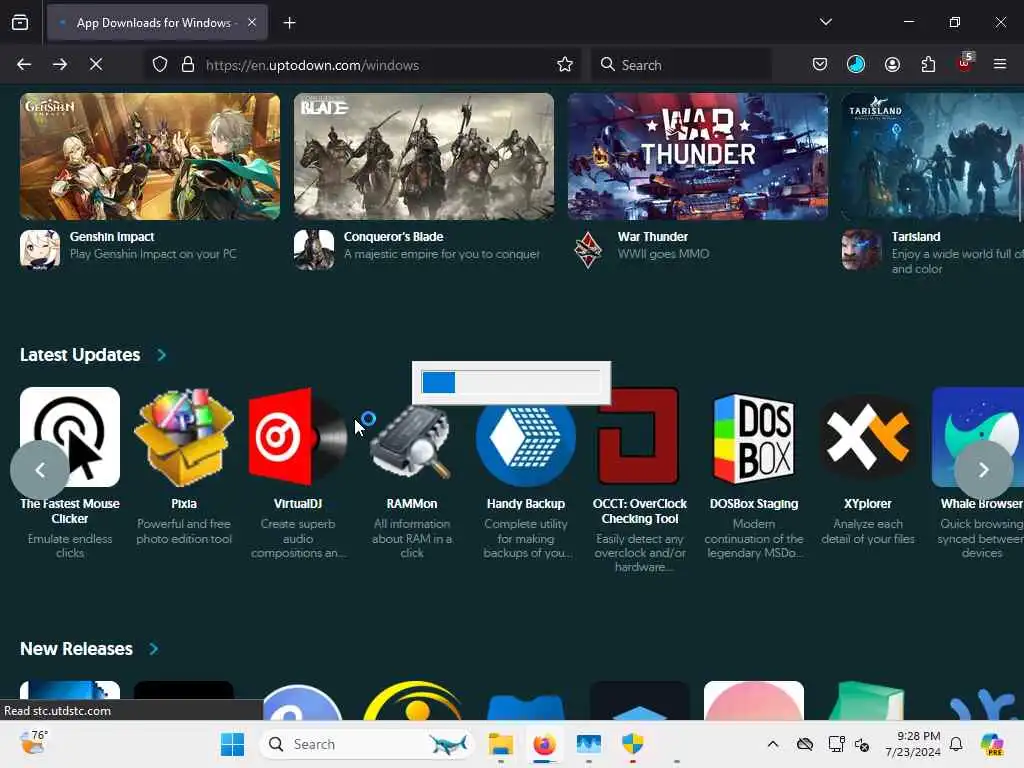Open the Whale Browser icon
This screenshot has width=1024, height=768.
[978, 436]
